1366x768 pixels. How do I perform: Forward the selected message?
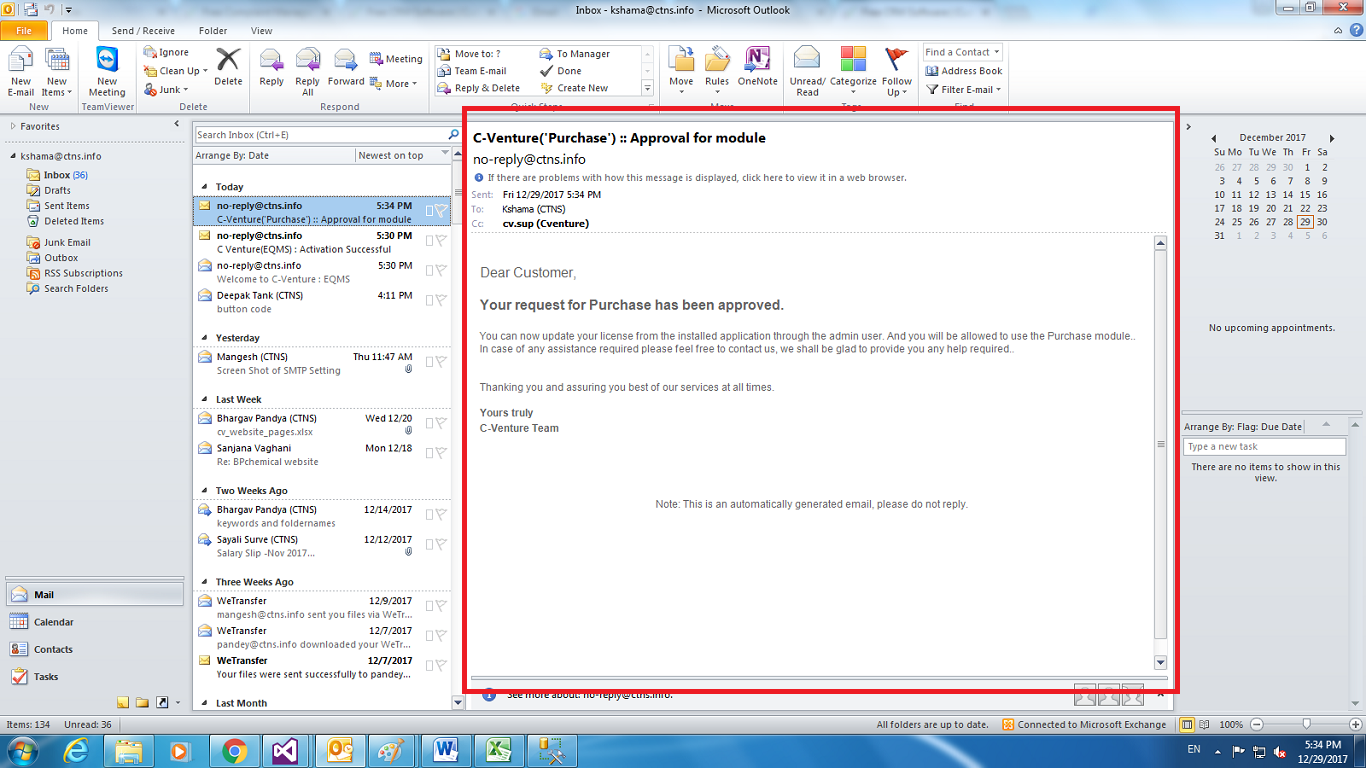[346, 68]
